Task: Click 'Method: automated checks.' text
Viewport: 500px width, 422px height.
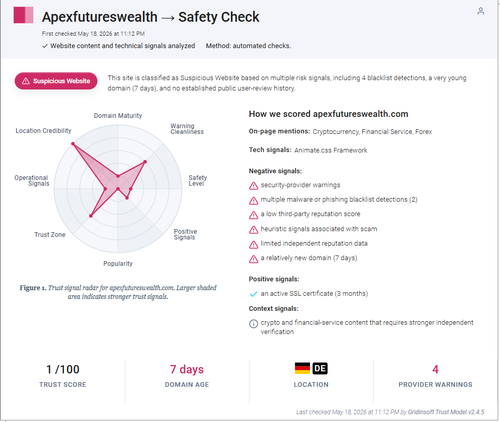Action: [248, 46]
